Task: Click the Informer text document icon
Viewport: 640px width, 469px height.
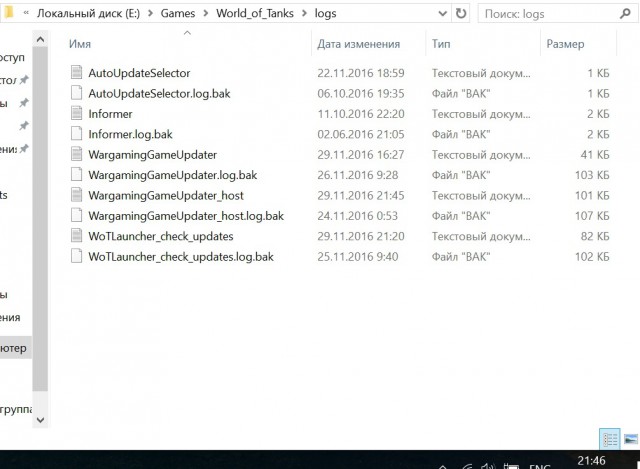Action: (76, 113)
